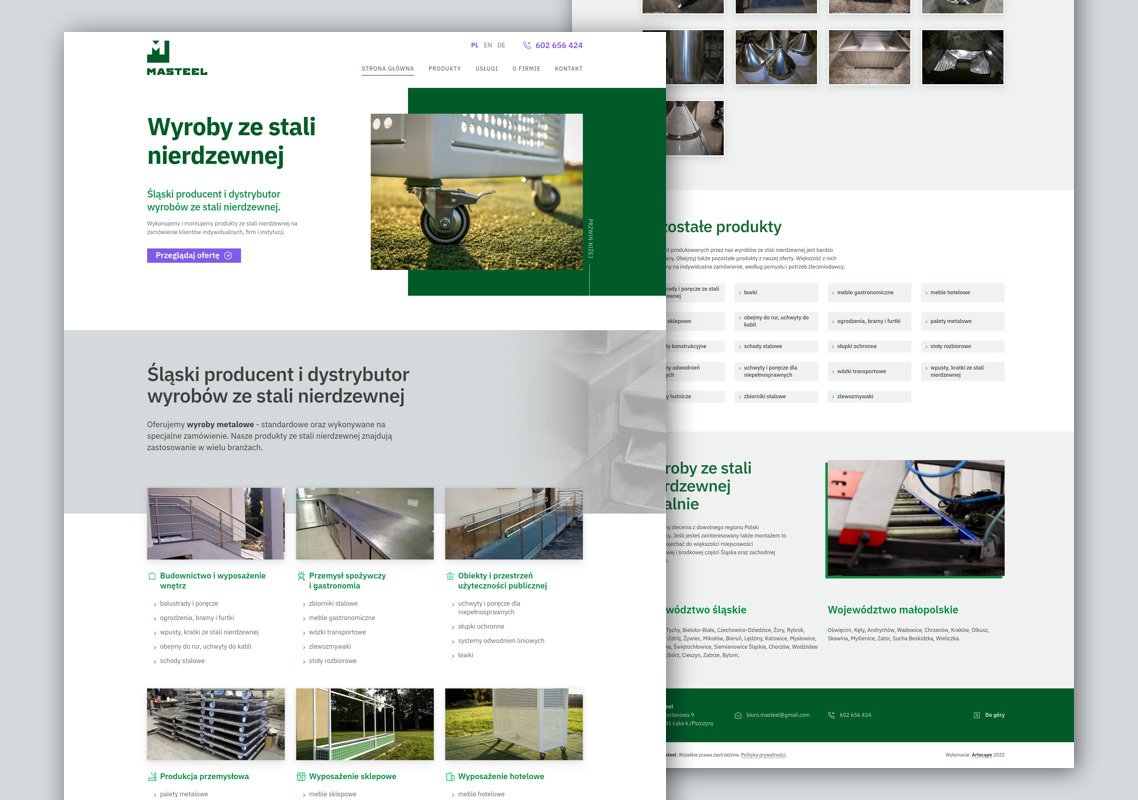Click the Do góry arrow icon in footer
Image resolution: width=1138 pixels, height=800 pixels.
click(976, 715)
